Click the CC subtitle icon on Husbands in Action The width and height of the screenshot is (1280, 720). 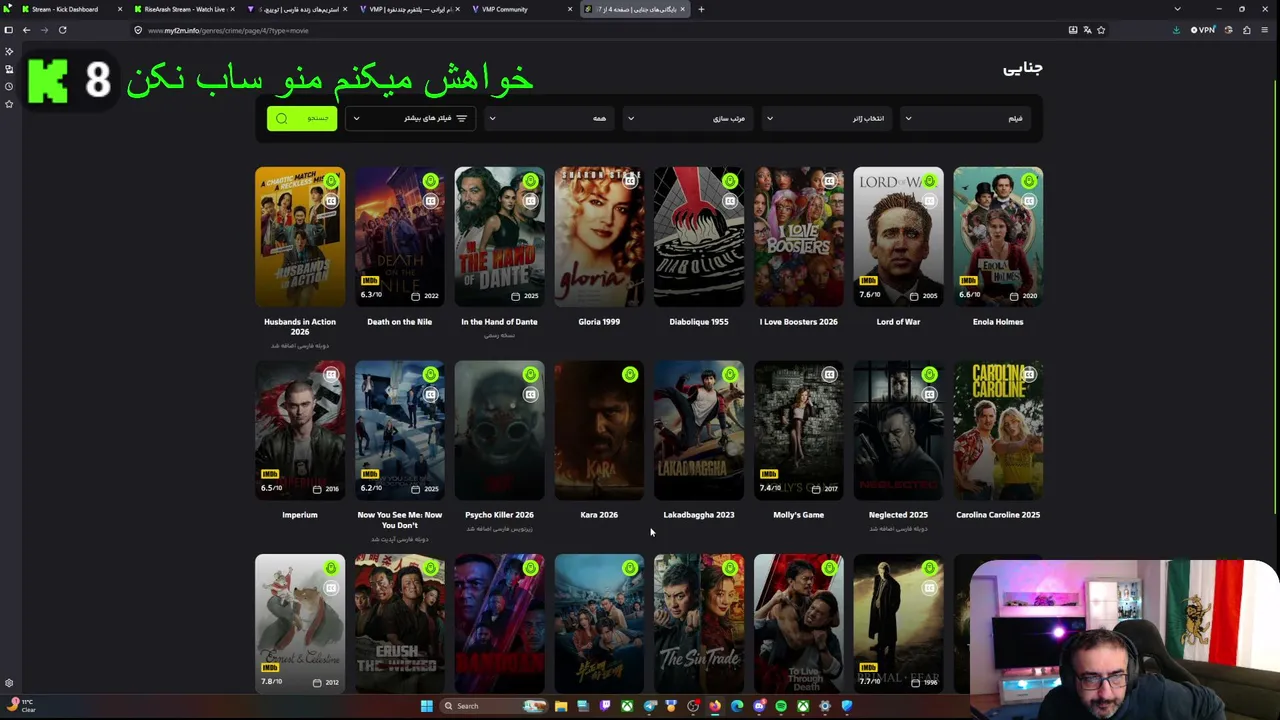(331, 201)
